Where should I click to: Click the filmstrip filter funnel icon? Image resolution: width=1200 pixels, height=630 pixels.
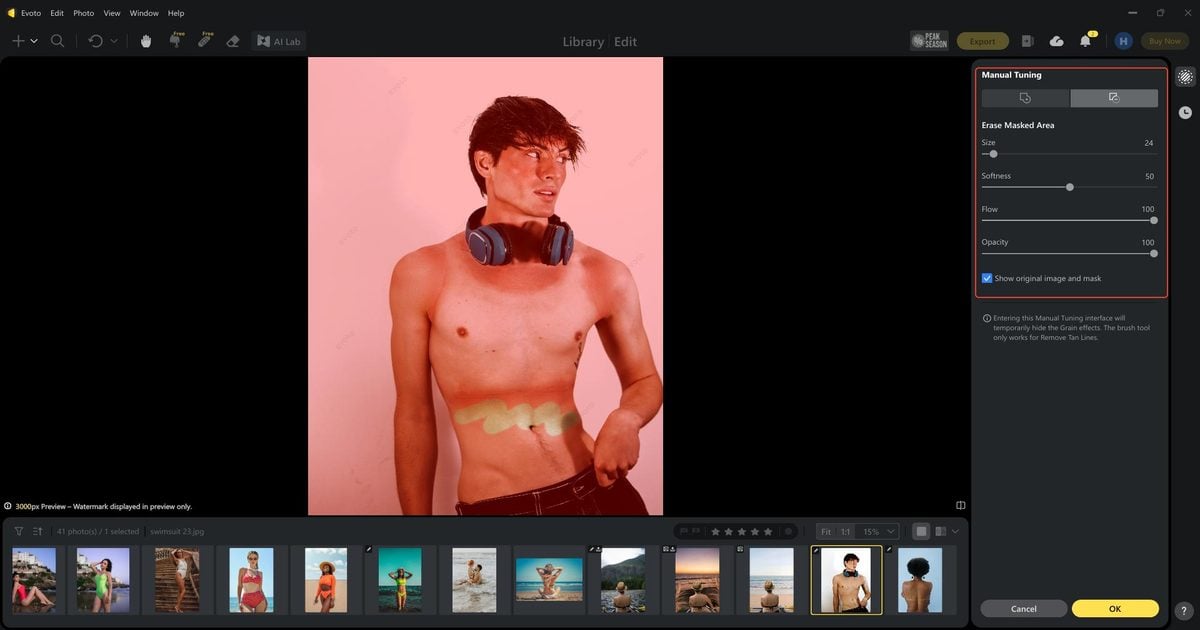[x=19, y=531]
